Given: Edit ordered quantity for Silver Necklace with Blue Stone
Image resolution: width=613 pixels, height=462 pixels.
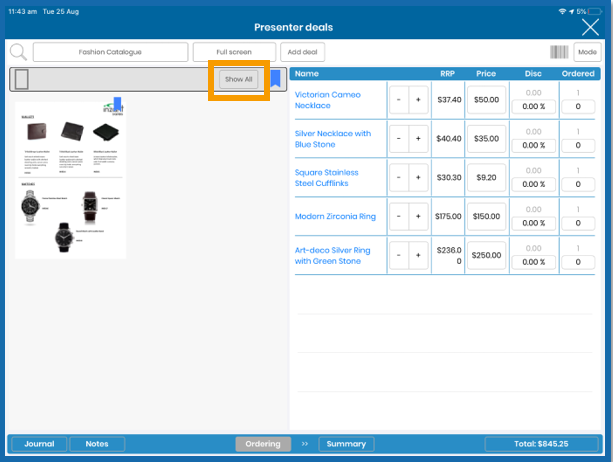Looking at the screenshot, I should tap(578, 145).
